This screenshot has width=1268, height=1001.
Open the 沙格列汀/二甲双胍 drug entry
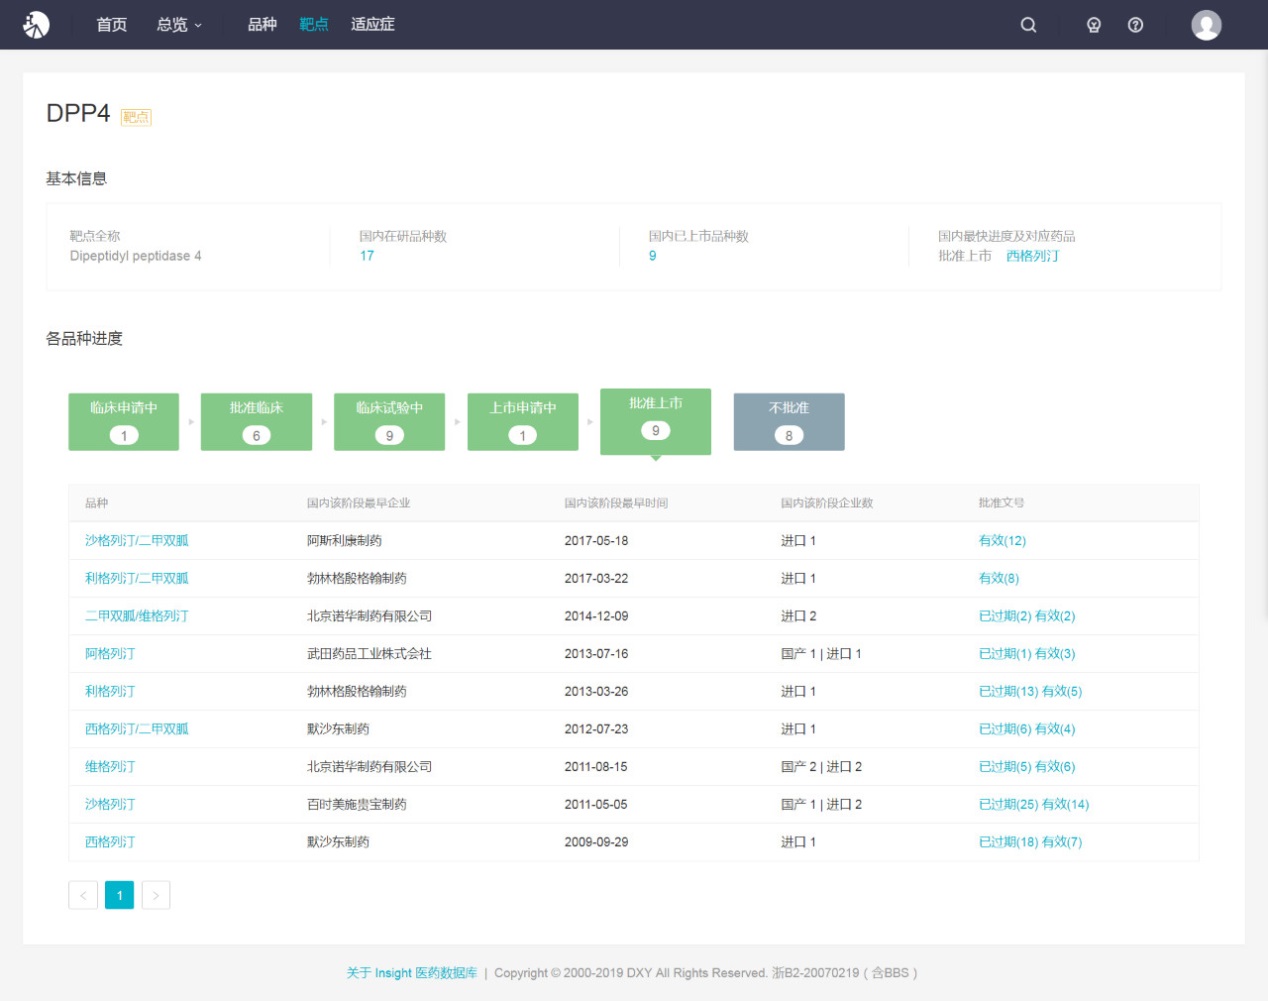[x=137, y=541]
